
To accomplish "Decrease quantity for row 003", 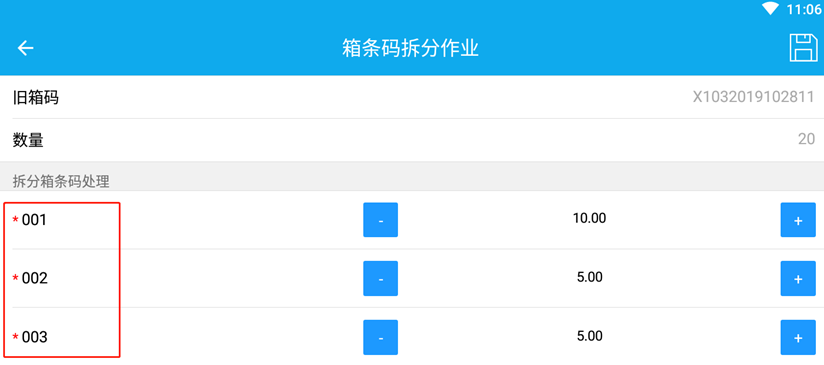I will pos(380,337).
